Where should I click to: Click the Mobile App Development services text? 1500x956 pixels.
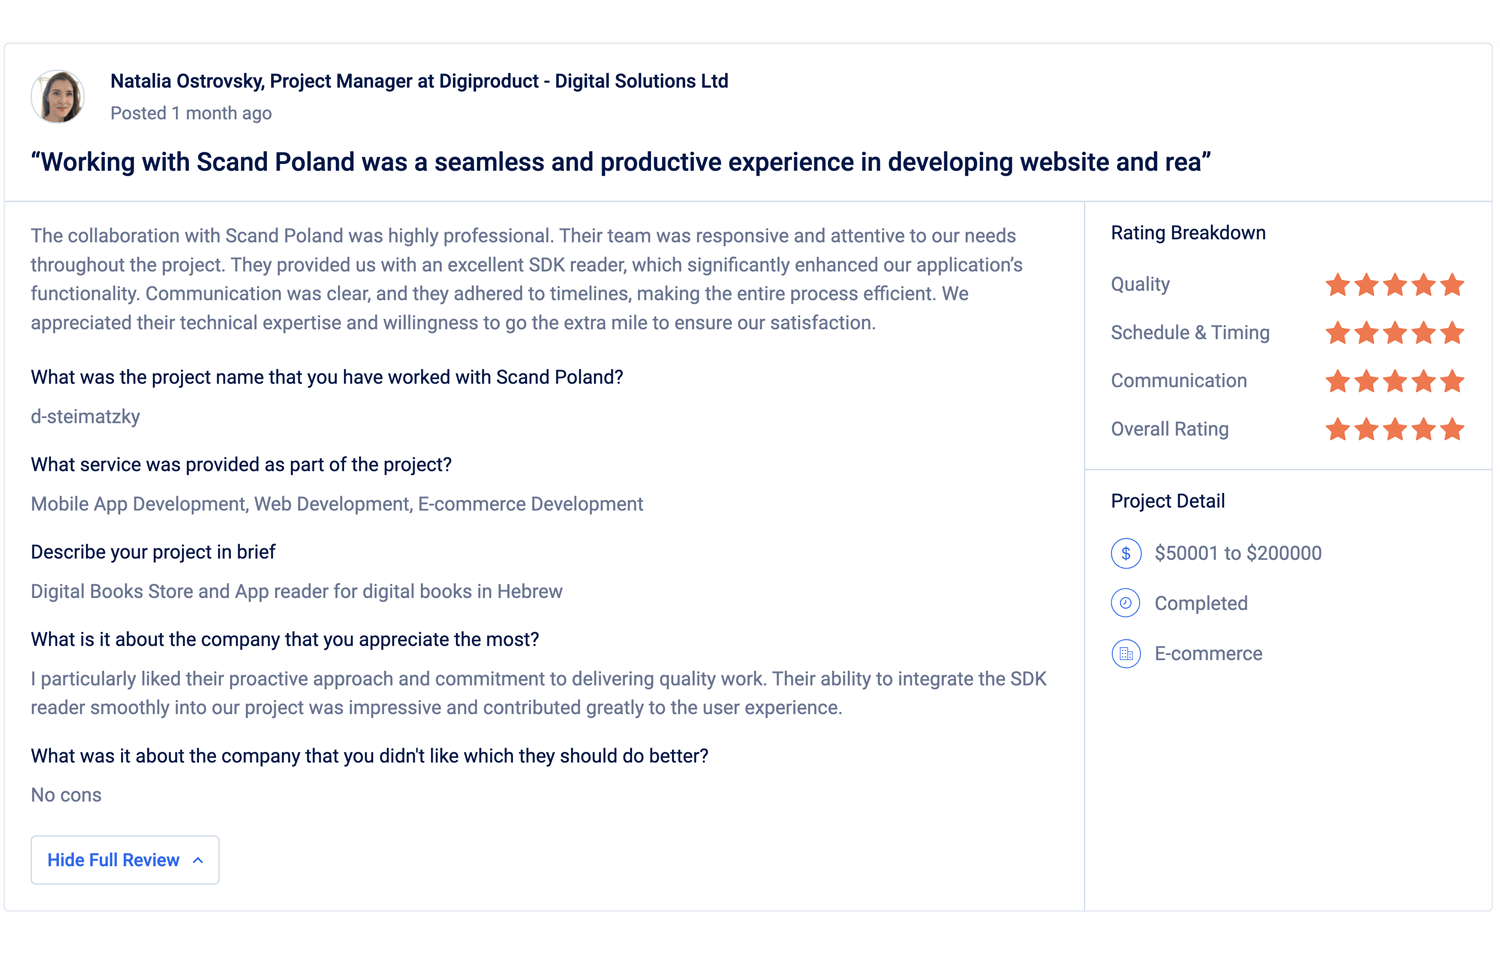(337, 504)
